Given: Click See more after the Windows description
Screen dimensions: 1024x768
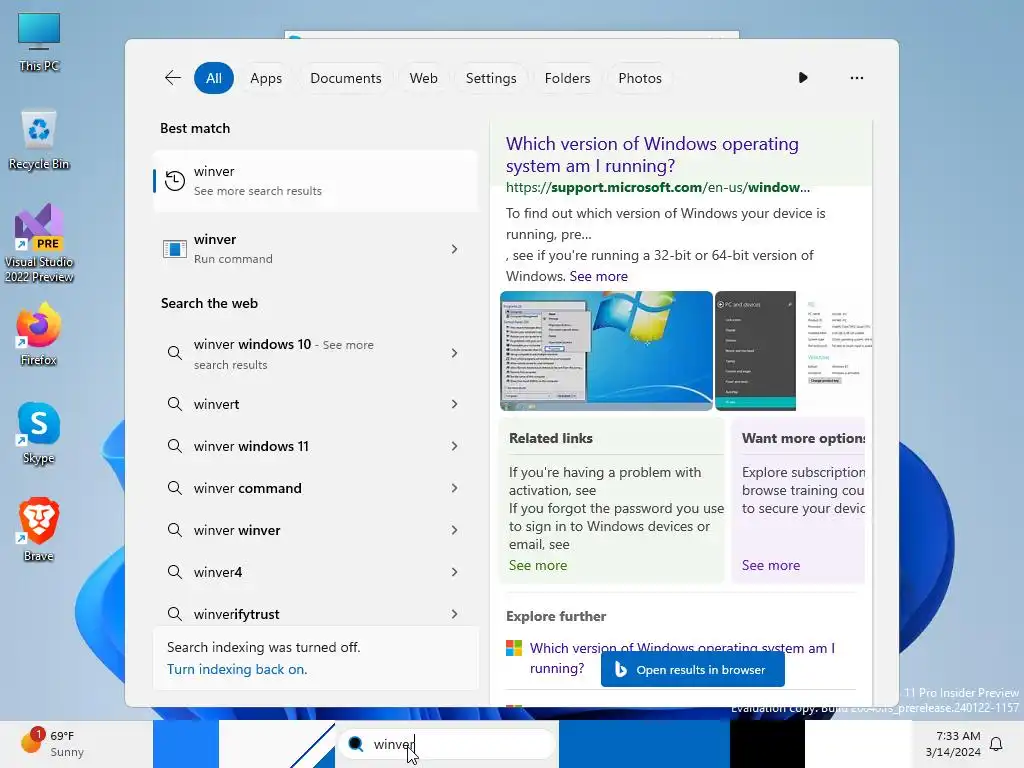Looking at the screenshot, I should point(598,276).
